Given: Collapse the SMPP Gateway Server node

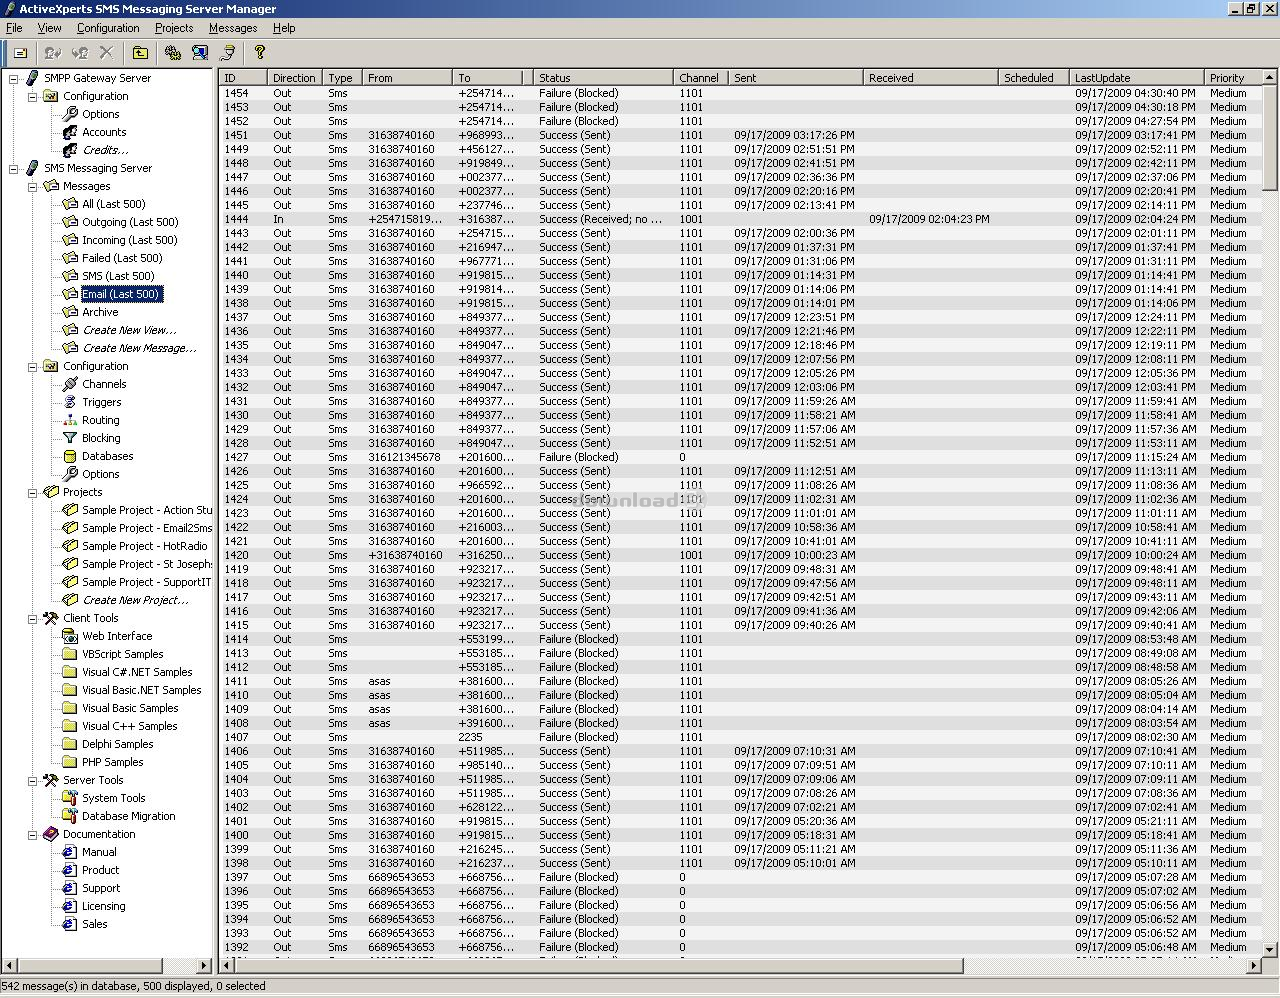Looking at the screenshot, I should click(14, 78).
